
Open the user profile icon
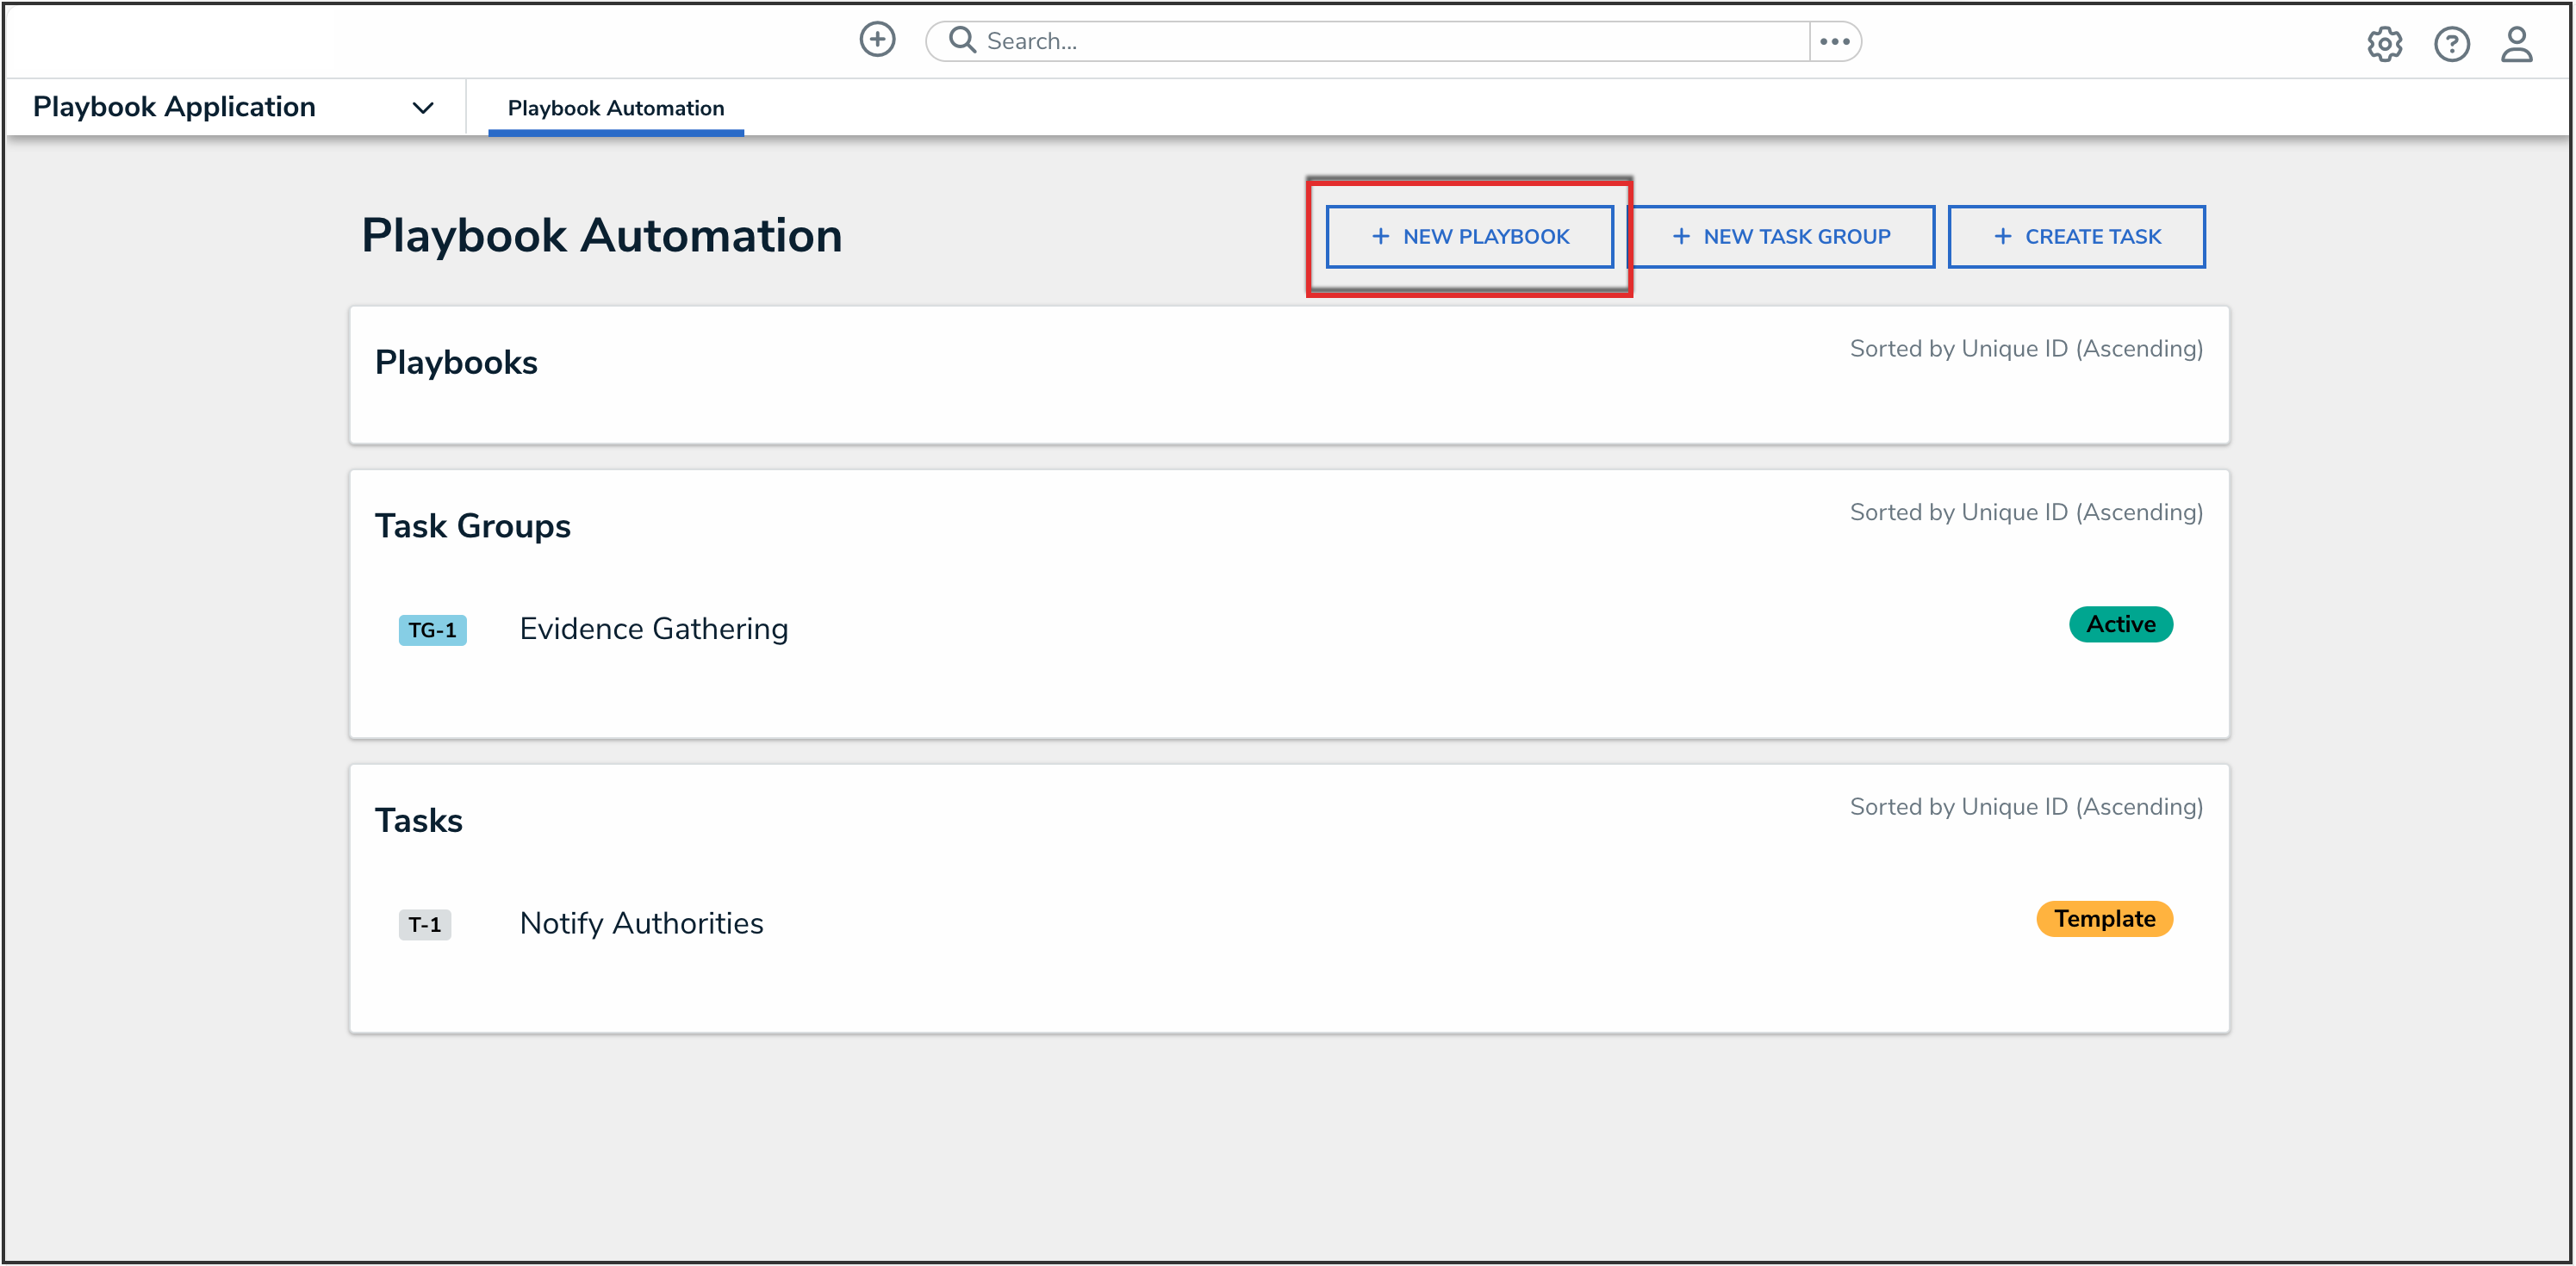(x=2516, y=44)
